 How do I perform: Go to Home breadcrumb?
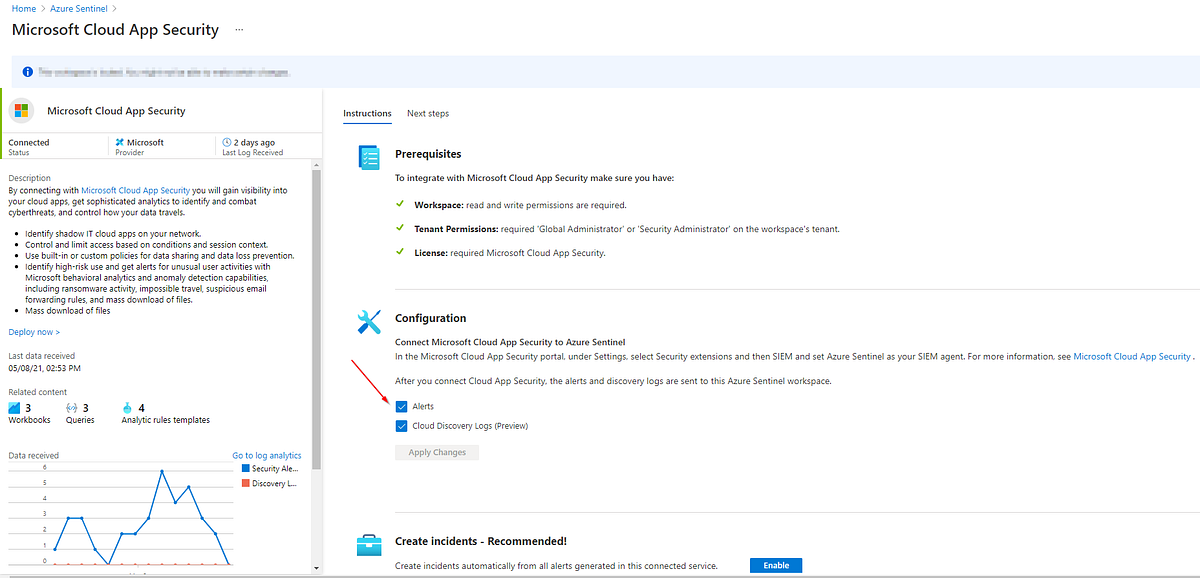point(24,8)
